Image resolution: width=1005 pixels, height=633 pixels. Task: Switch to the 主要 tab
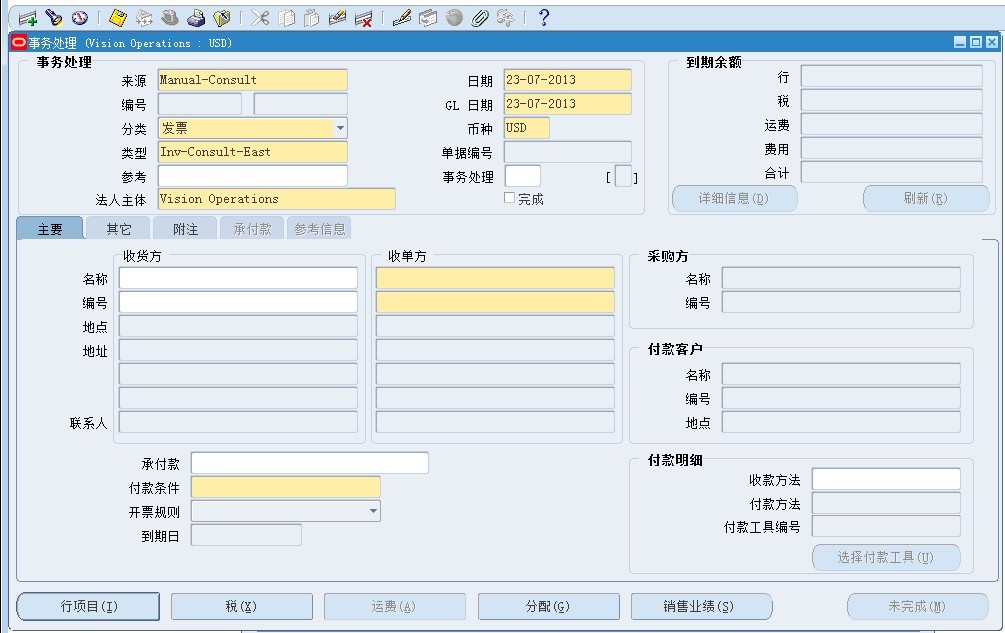tap(50, 229)
